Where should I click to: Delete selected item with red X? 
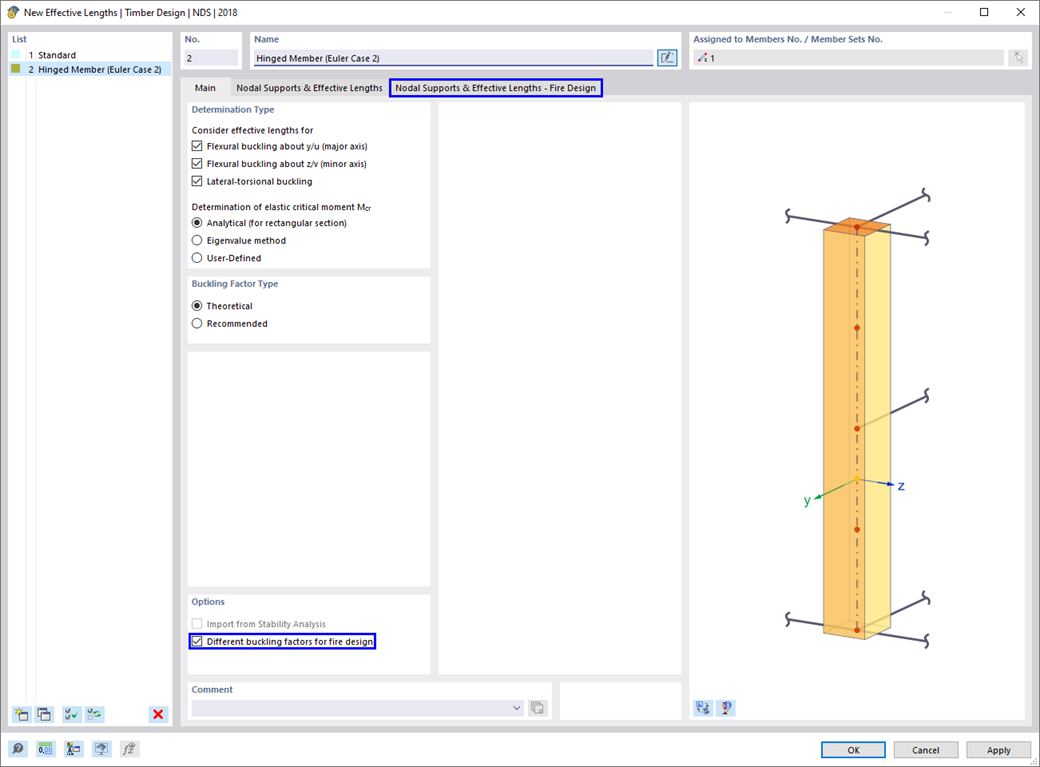158,715
